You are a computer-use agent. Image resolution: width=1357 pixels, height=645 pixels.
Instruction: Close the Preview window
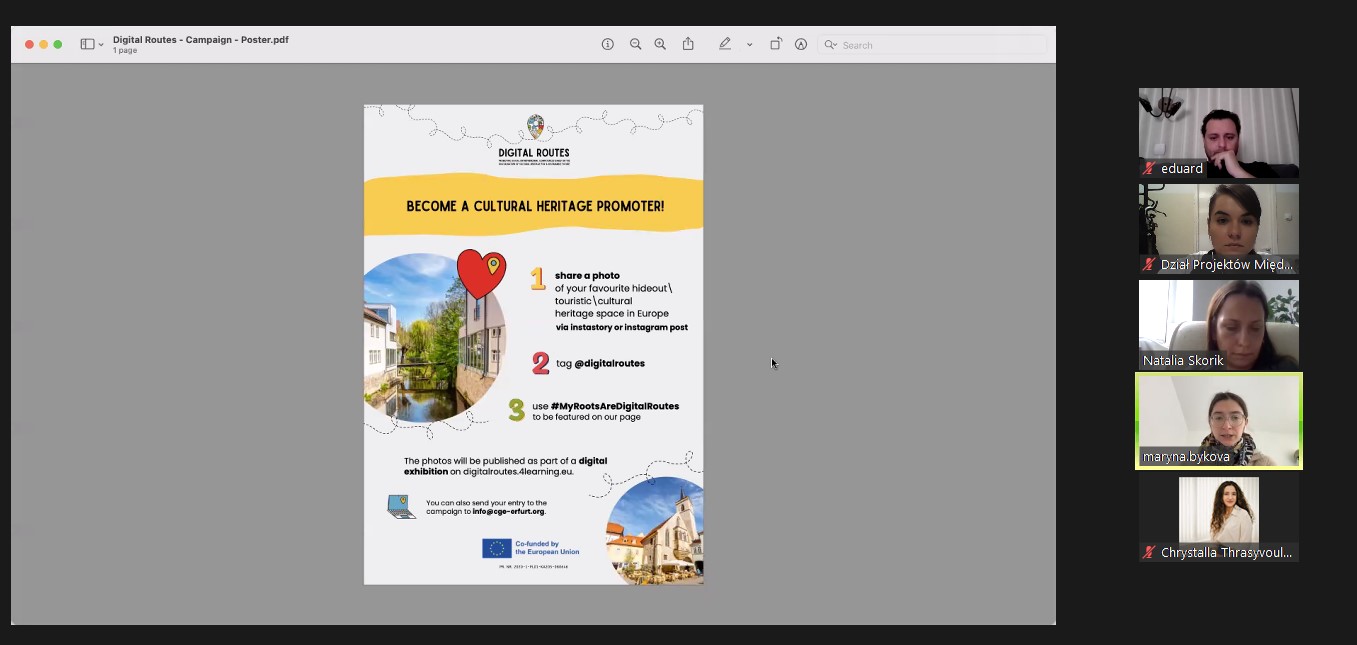29,44
